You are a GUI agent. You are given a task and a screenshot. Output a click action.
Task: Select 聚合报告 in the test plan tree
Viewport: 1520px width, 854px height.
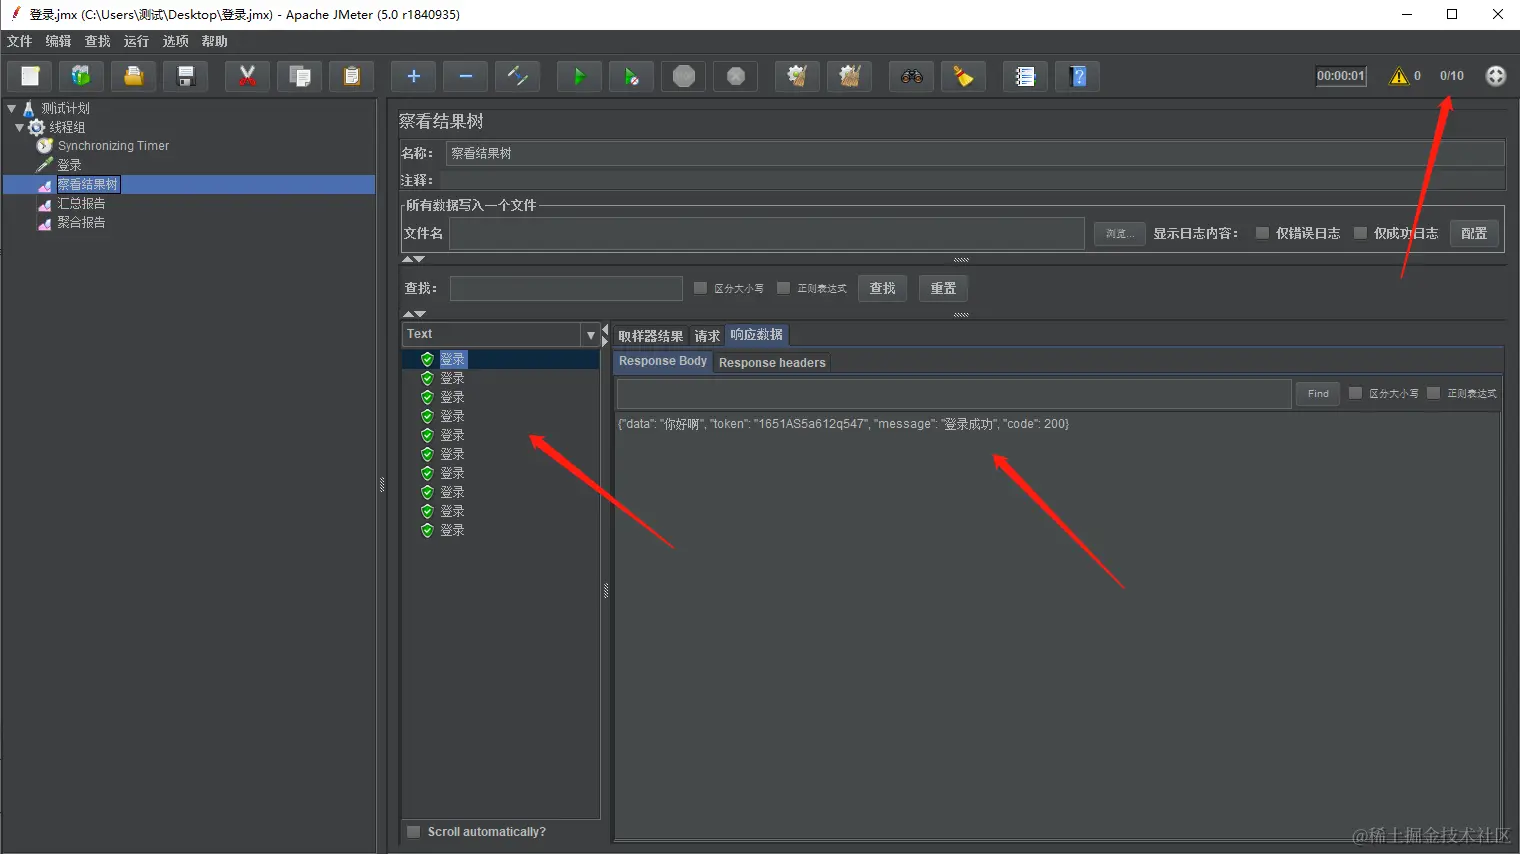click(x=81, y=222)
